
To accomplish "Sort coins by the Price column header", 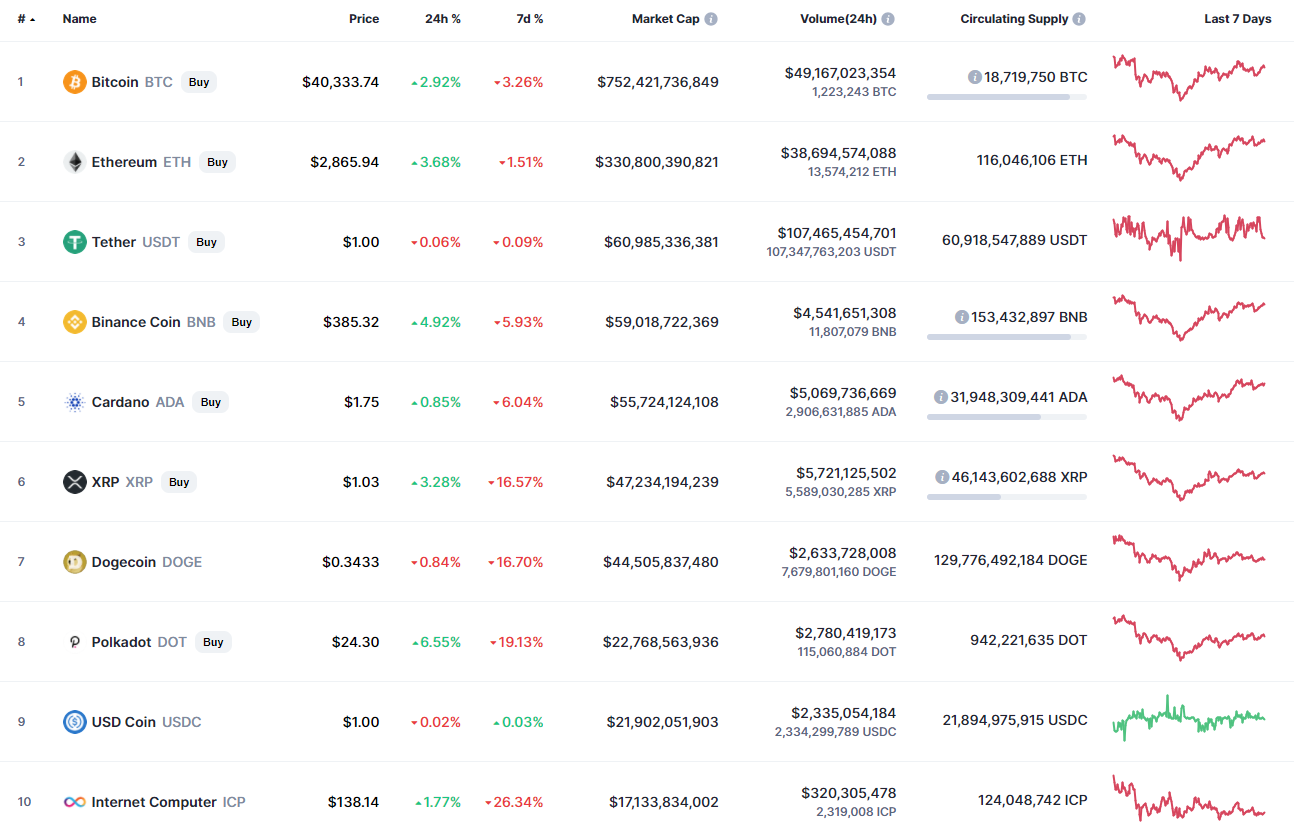I will (x=364, y=19).
